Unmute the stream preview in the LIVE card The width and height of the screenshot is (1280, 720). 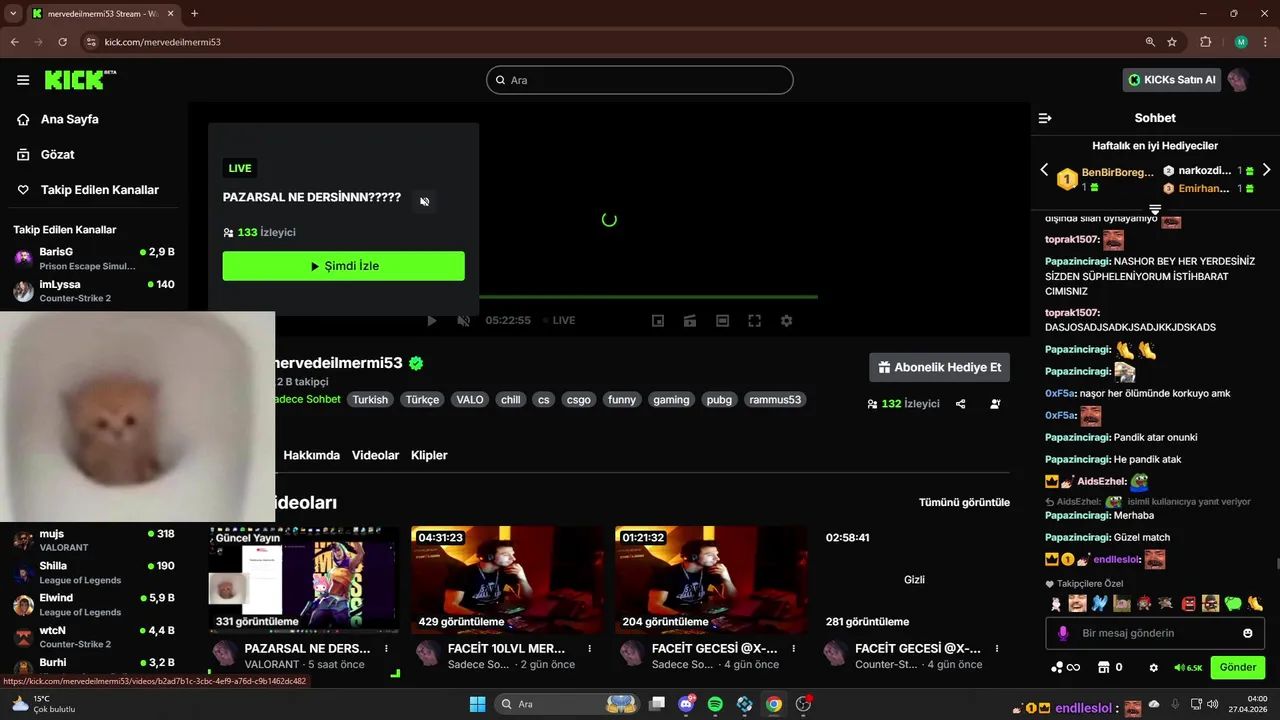(424, 201)
